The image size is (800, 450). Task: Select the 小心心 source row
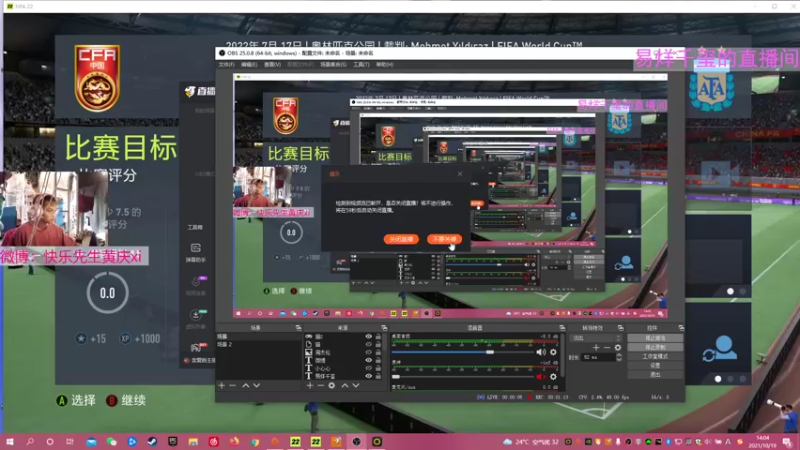(343, 368)
